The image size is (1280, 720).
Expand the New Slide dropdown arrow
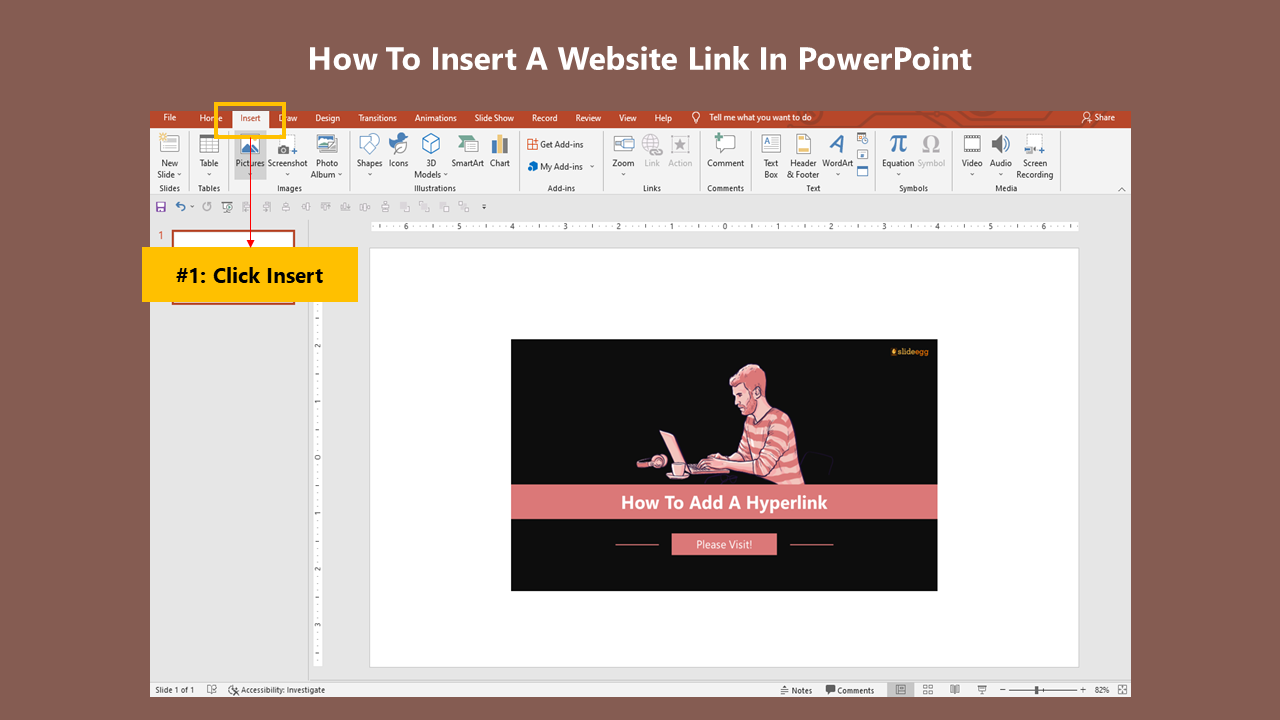[180, 175]
